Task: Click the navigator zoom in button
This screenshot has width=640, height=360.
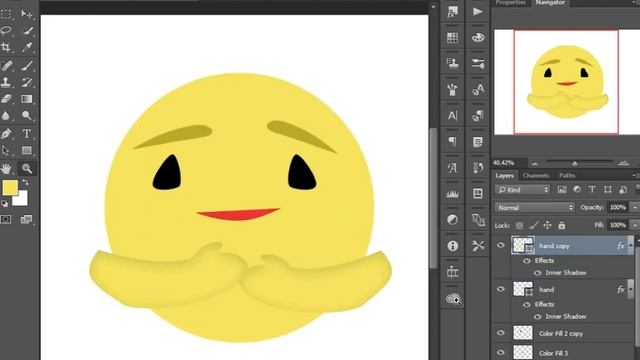Action: [x=623, y=163]
